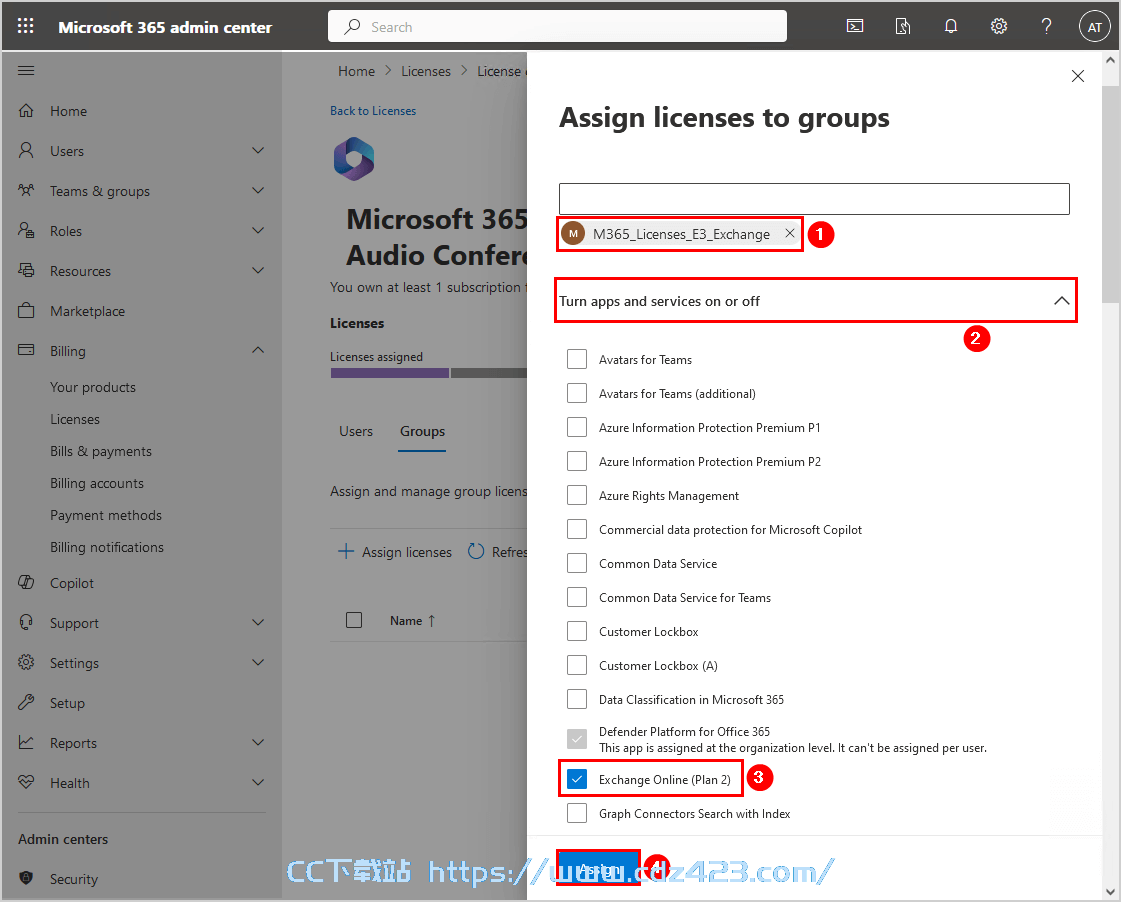Check the Customer Lockbox (A) option
1121x902 pixels.
(577, 665)
